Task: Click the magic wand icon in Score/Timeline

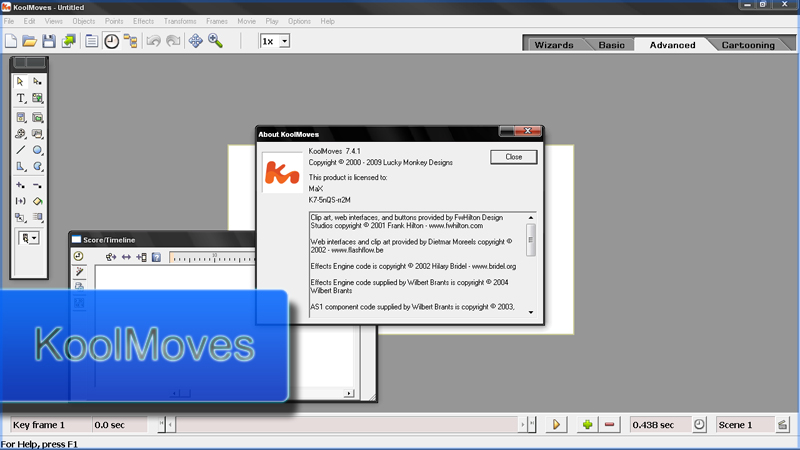Action: tap(79, 272)
